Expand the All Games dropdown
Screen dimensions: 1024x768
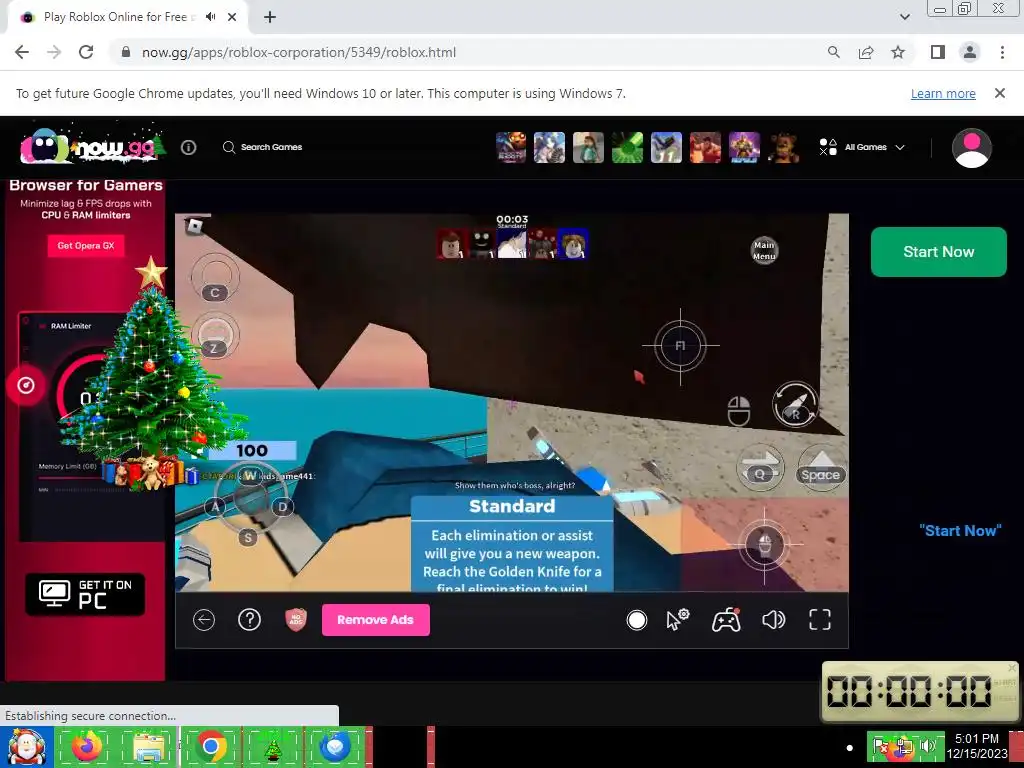pyautogui.click(x=862, y=147)
